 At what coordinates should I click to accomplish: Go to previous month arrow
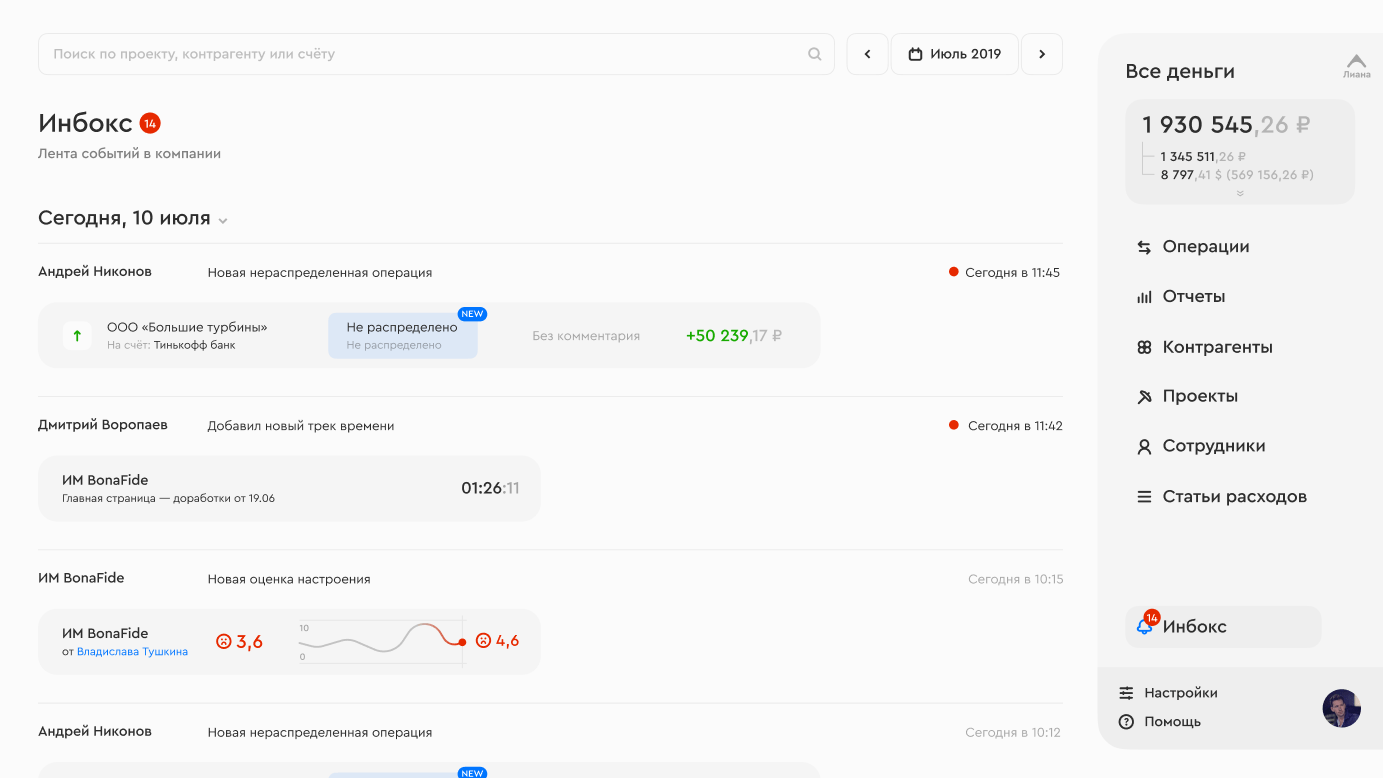pos(867,54)
